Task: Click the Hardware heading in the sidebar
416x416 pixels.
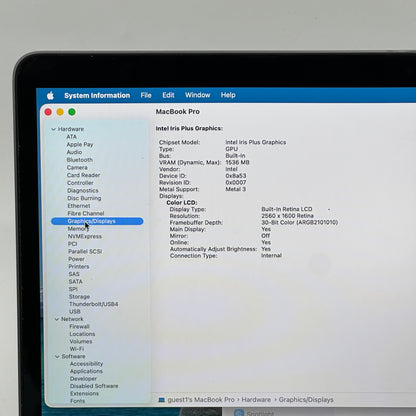Action: click(71, 129)
